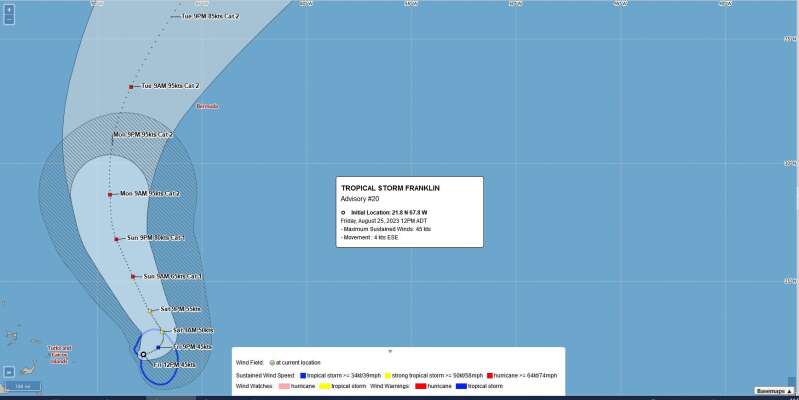The width and height of the screenshot is (799, 400).
Task: Zoom in on the map
Action: point(9,10)
